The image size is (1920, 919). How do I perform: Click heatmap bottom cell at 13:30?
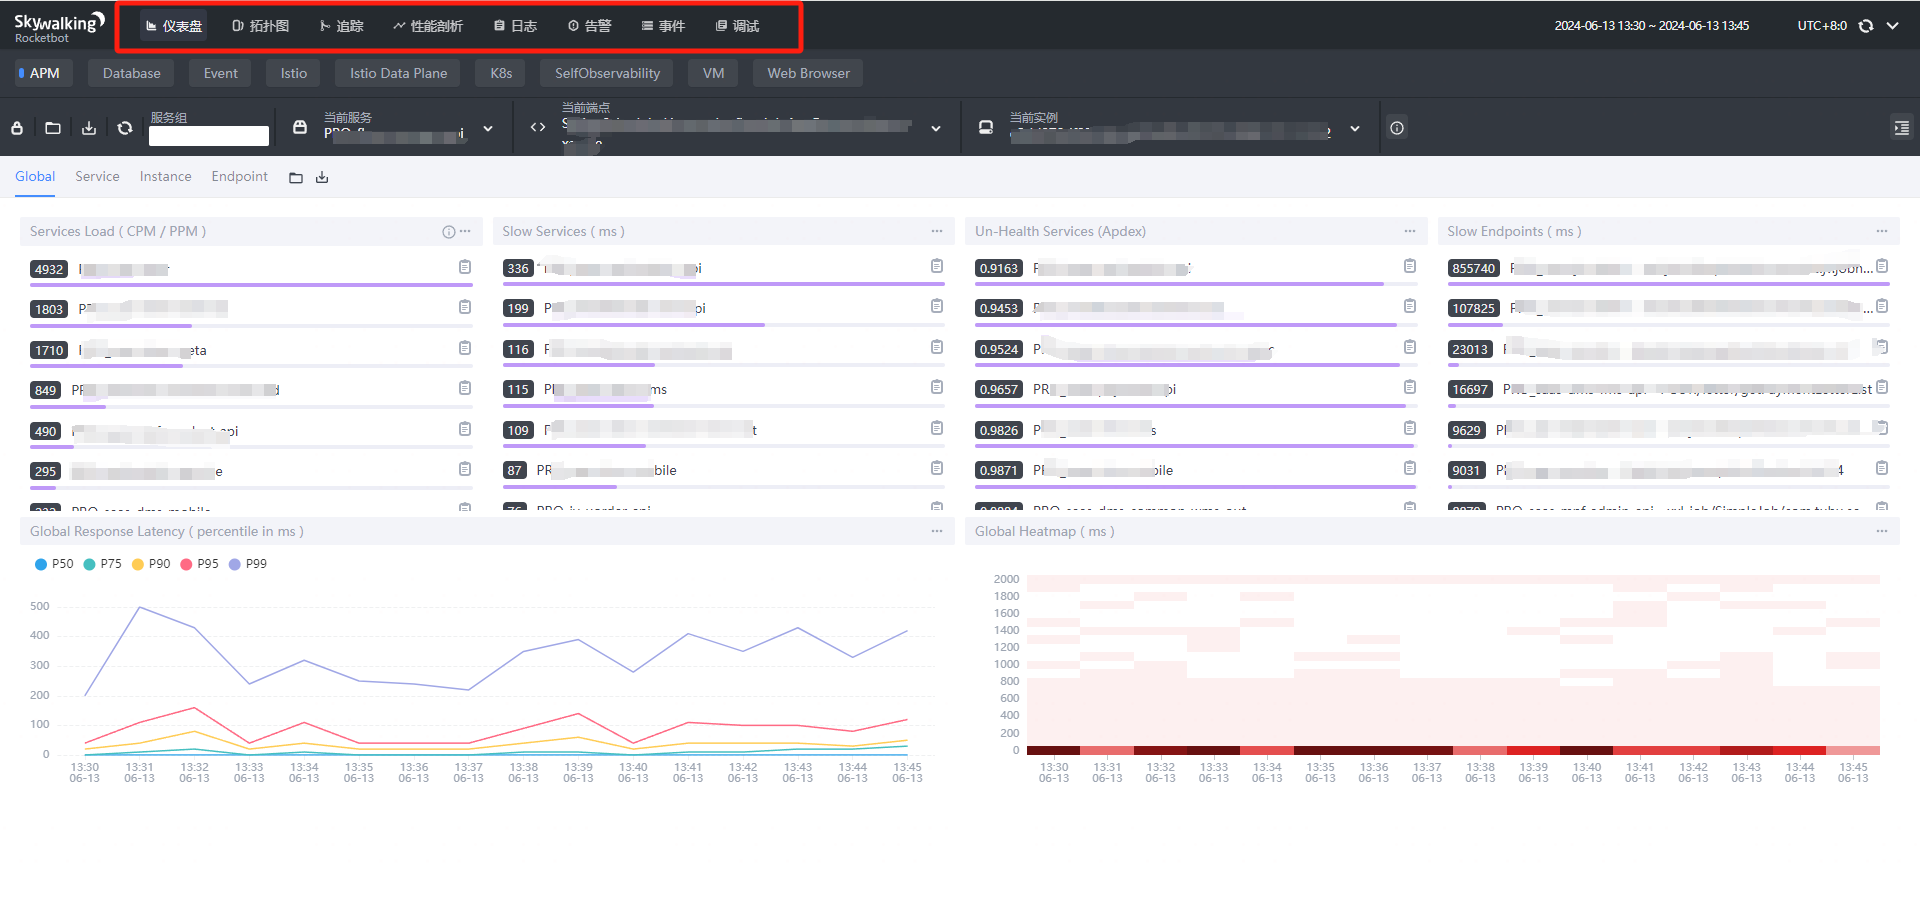pos(1053,750)
